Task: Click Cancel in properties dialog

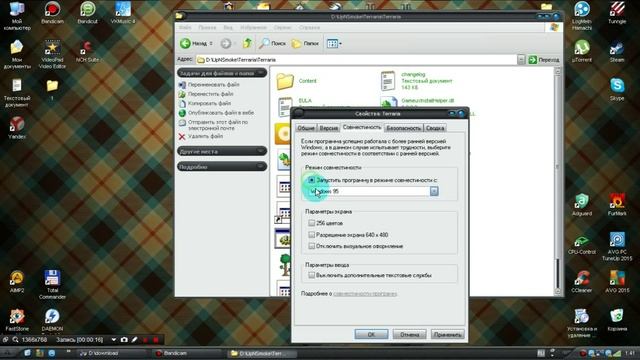Action: point(409,334)
